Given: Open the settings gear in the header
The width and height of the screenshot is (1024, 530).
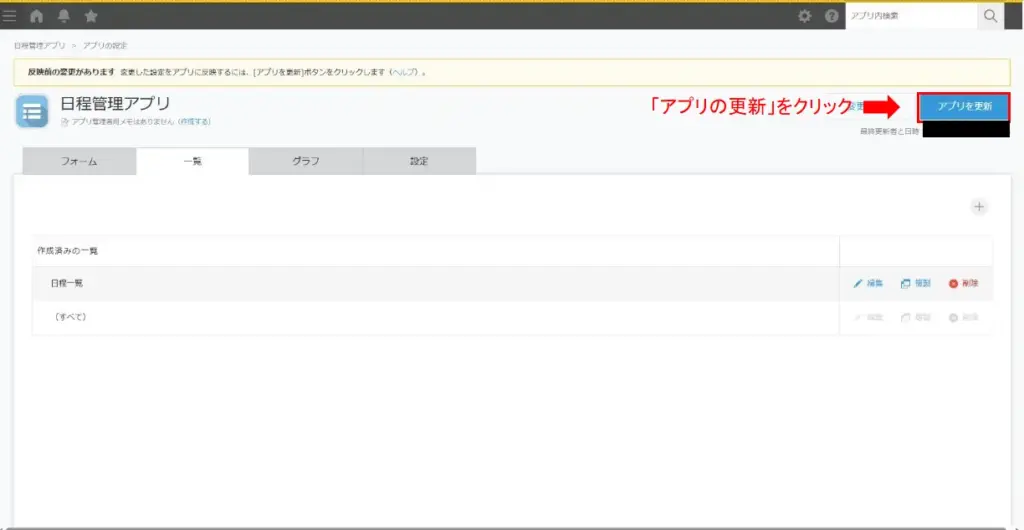Looking at the screenshot, I should [805, 16].
